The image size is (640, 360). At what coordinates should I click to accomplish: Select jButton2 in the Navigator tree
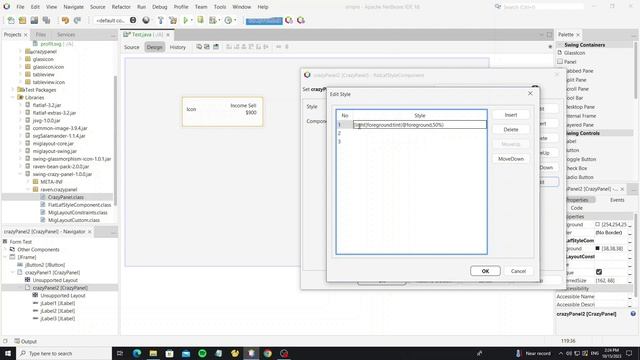pos(45,265)
